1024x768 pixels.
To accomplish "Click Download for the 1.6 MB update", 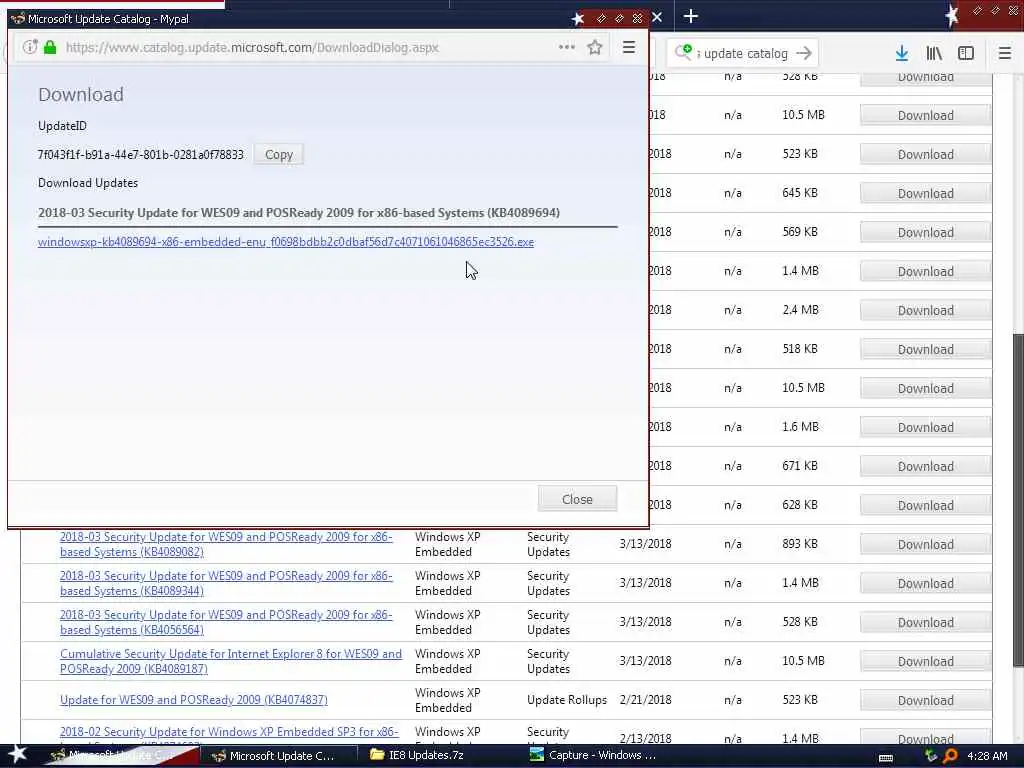I will [x=925, y=427].
